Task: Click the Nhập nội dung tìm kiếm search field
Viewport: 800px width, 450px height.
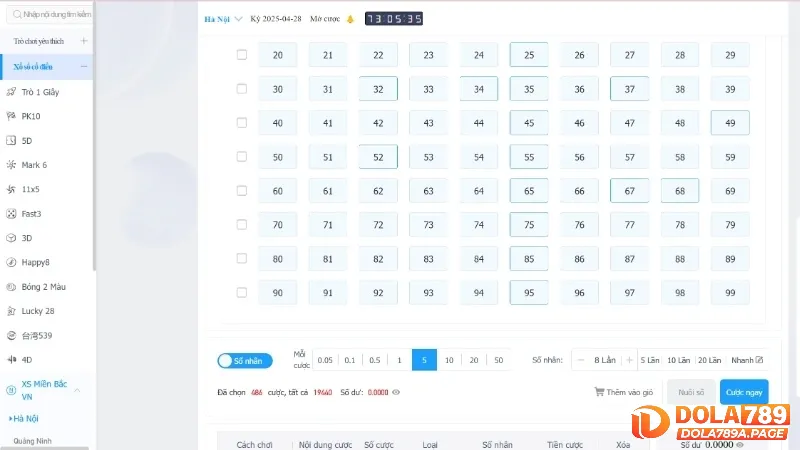Action: [50, 14]
